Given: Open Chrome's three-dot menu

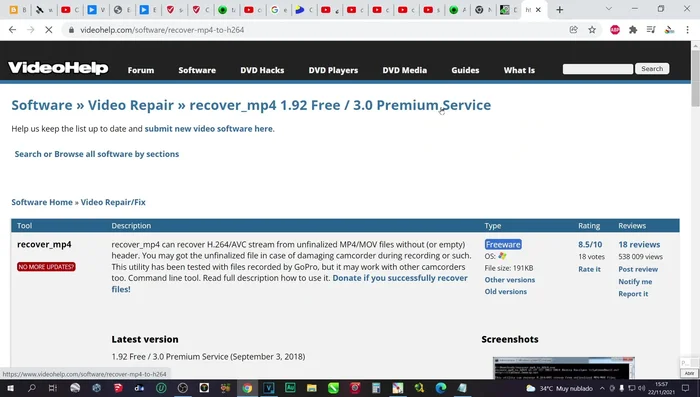Looking at the screenshot, I should [687, 30].
